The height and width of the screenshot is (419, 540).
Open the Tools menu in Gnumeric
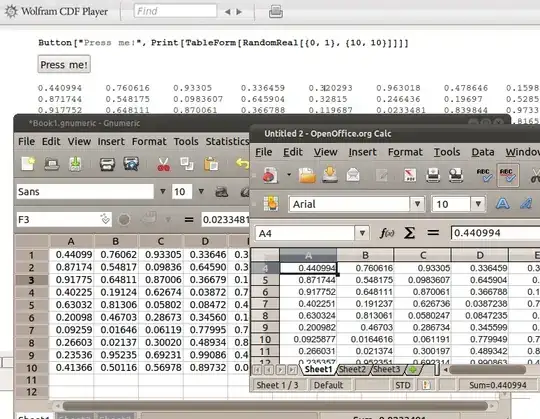(x=186, y=142)
